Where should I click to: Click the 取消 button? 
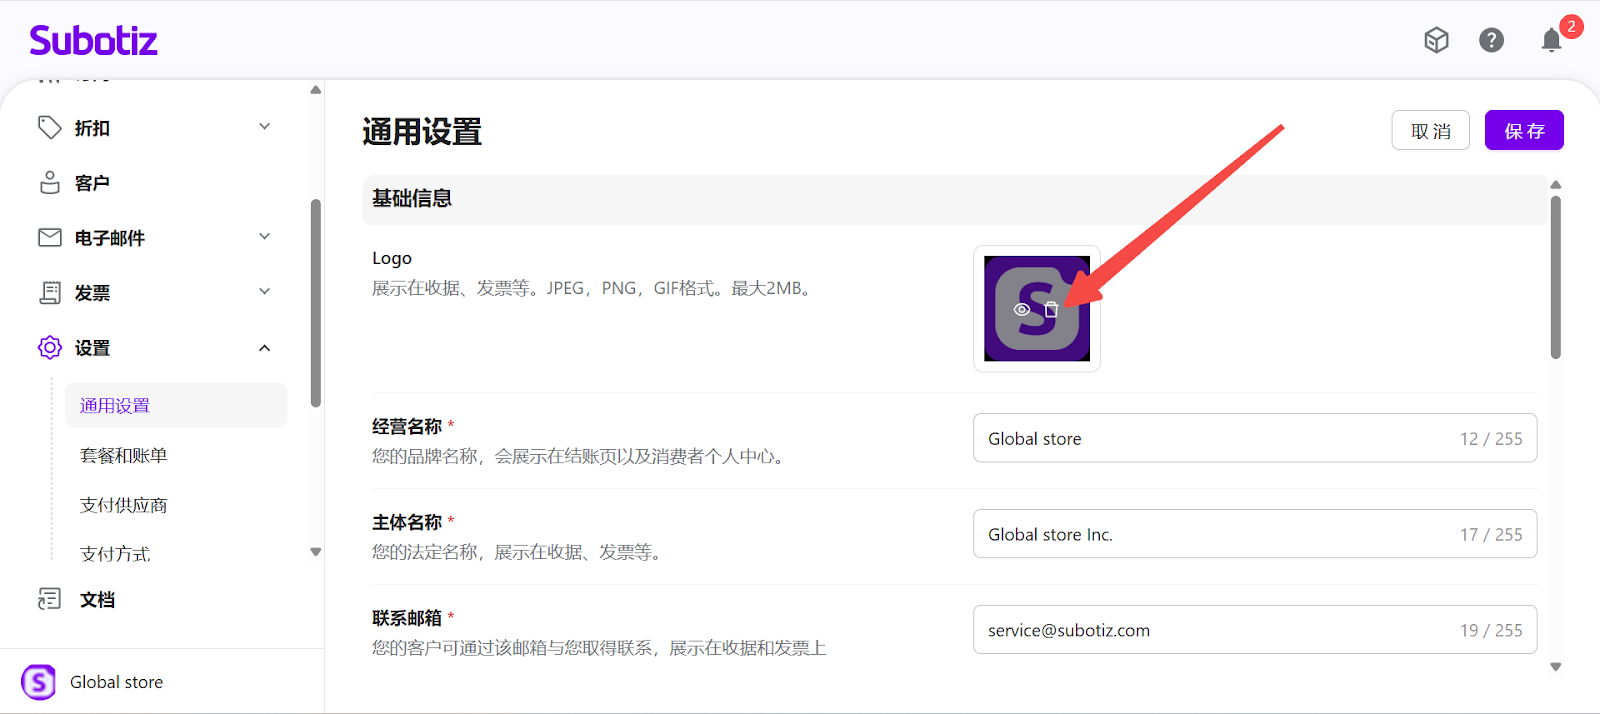click(x=1430, y=131)
